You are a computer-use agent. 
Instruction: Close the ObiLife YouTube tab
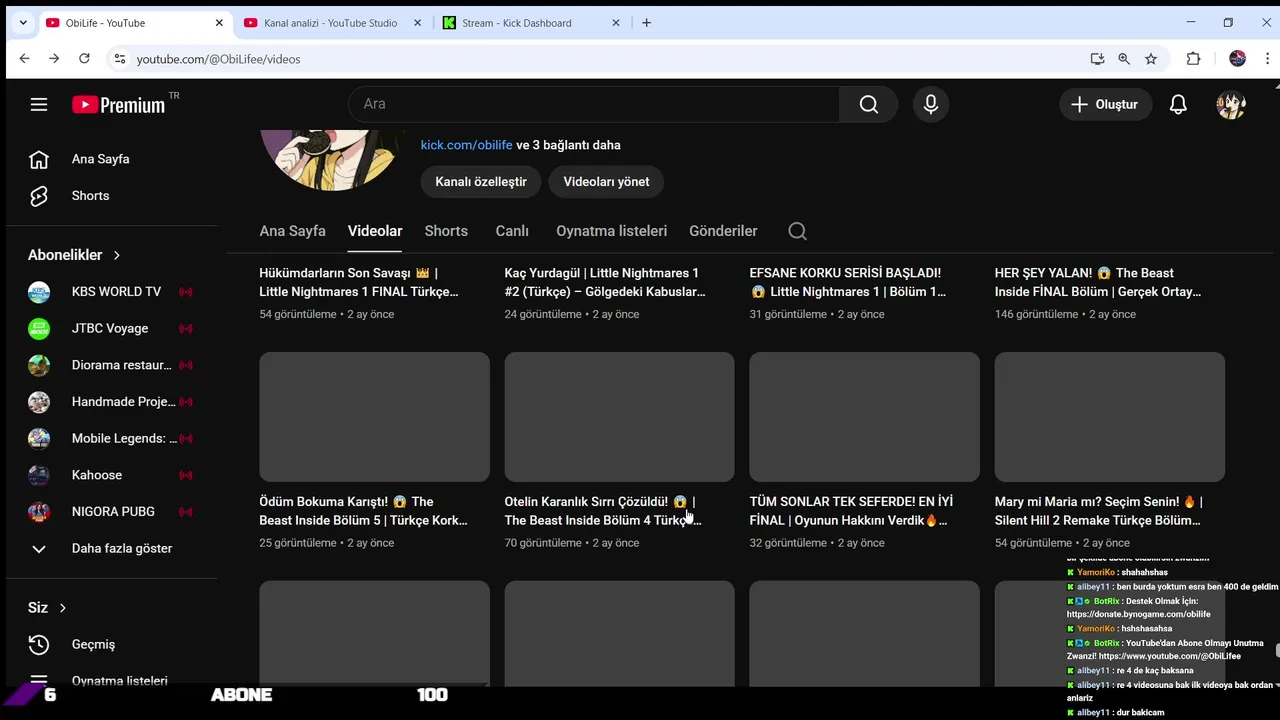[x=219, y=23]
